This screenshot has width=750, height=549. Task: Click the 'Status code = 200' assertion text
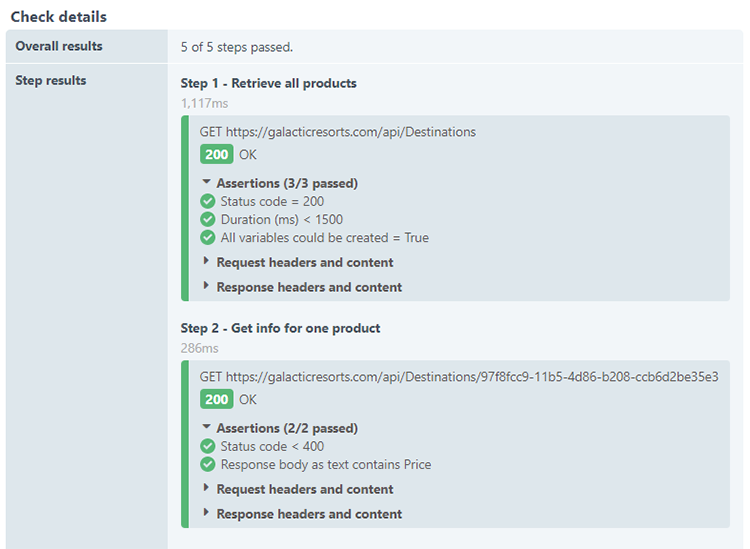272,201
